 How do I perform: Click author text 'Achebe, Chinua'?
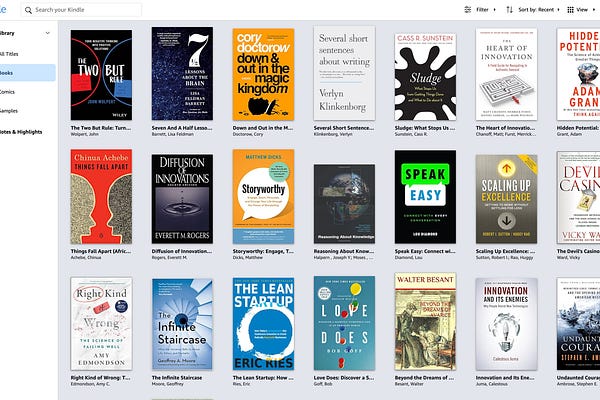coord(86,258)
